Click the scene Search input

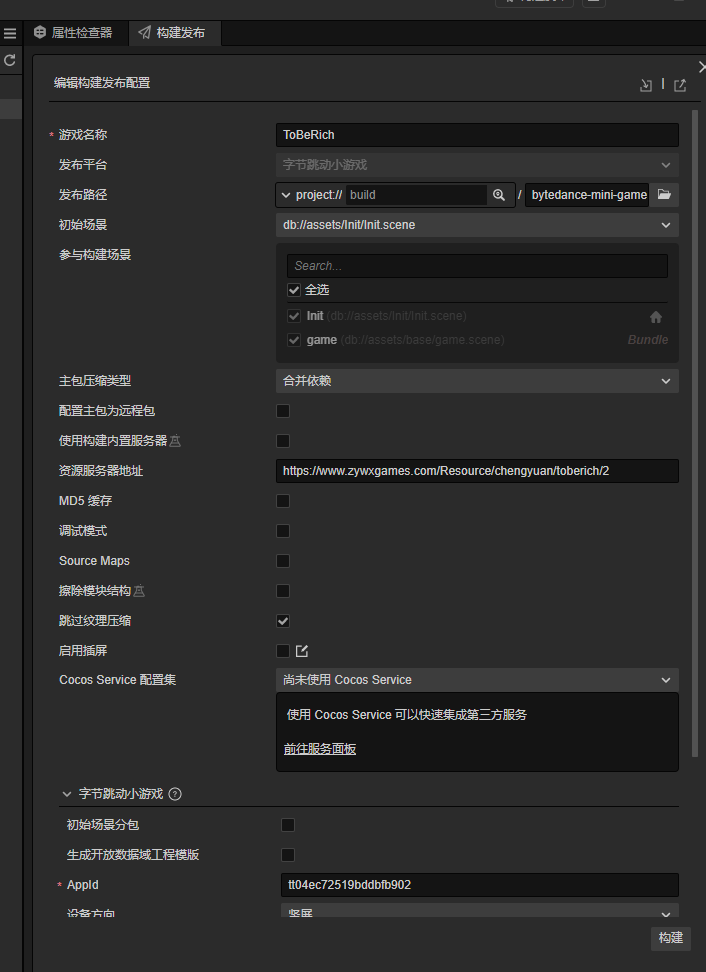click(x=477, y=266)
